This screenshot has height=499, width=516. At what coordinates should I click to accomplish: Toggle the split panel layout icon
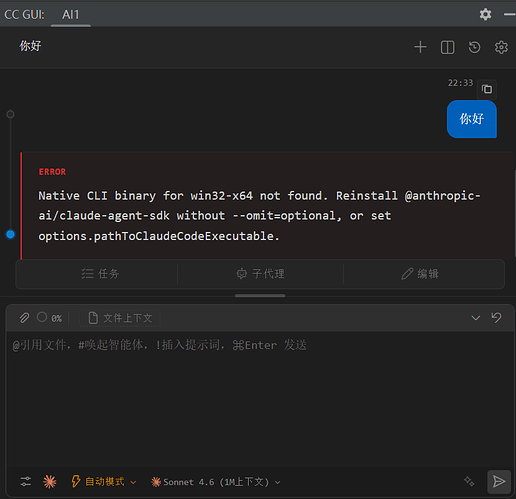(x=447, y=47)
